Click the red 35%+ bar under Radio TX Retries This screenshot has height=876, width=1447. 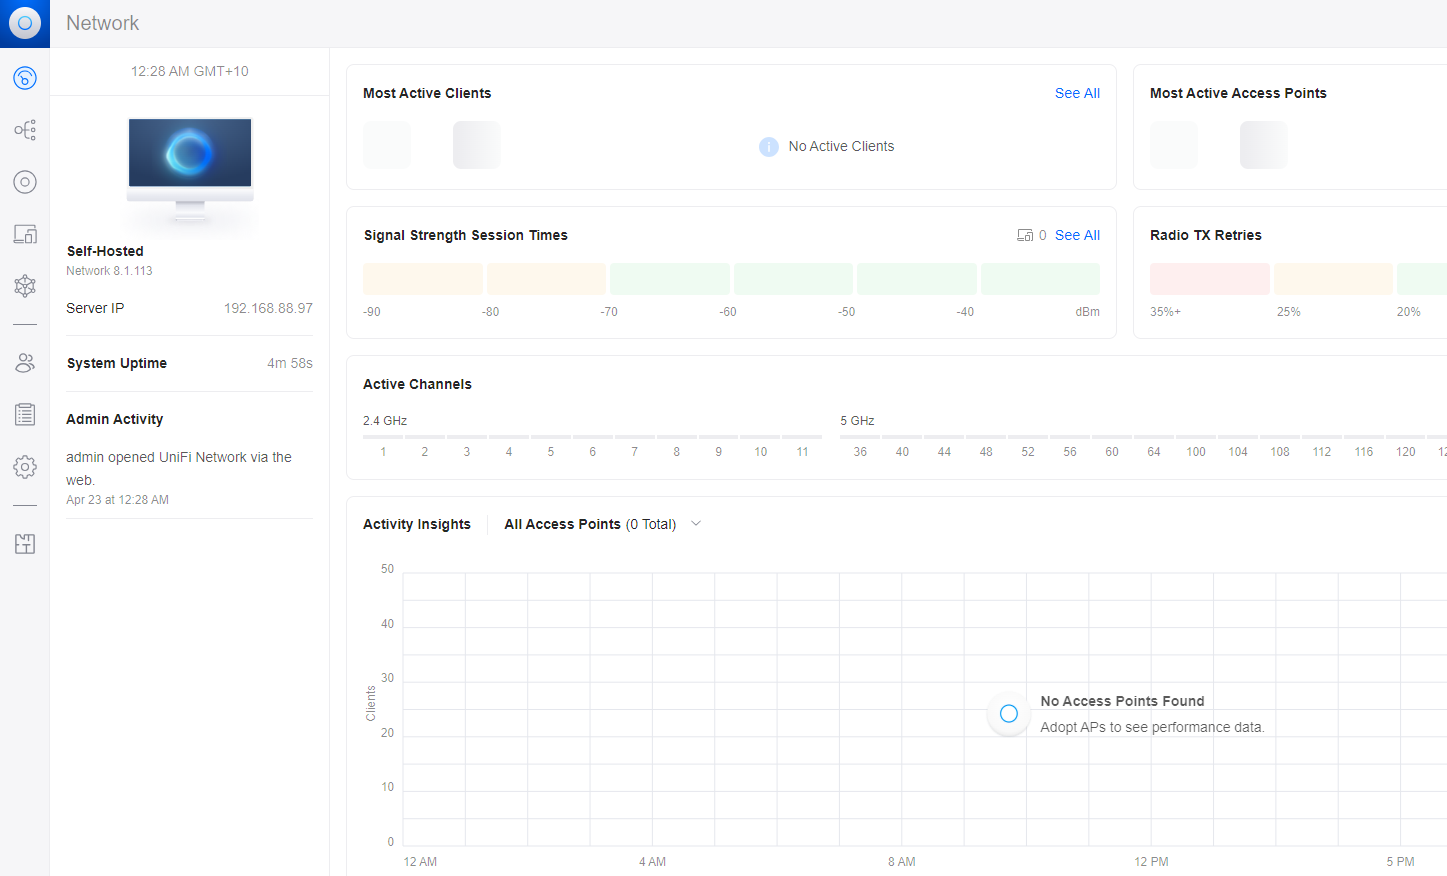point(1209,278)
